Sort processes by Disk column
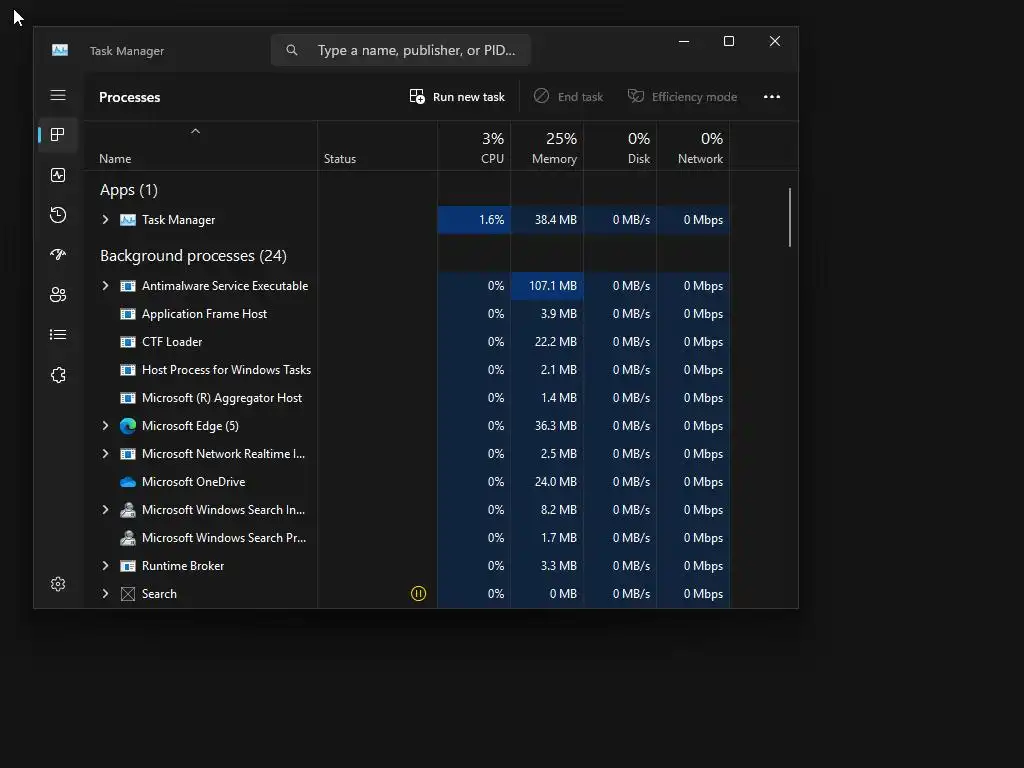The width and height of the screenshot is (1024, 768). coord(620,146)
